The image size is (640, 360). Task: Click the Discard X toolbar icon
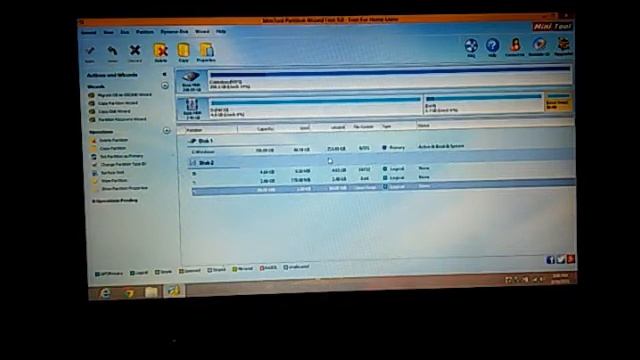point(135,51)
